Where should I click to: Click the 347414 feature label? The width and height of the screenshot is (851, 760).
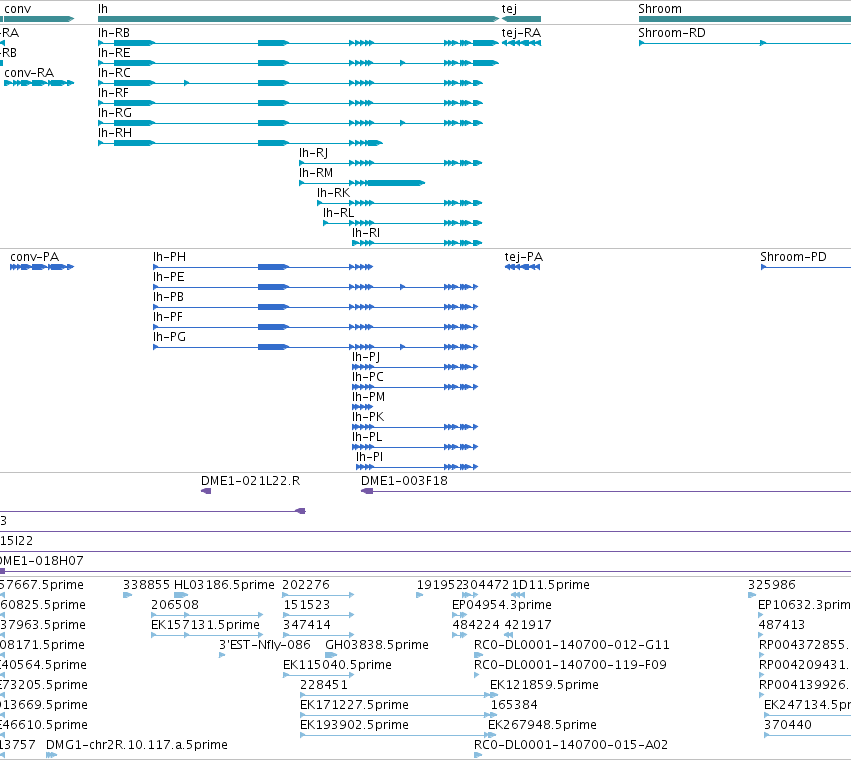coord(307,625)
